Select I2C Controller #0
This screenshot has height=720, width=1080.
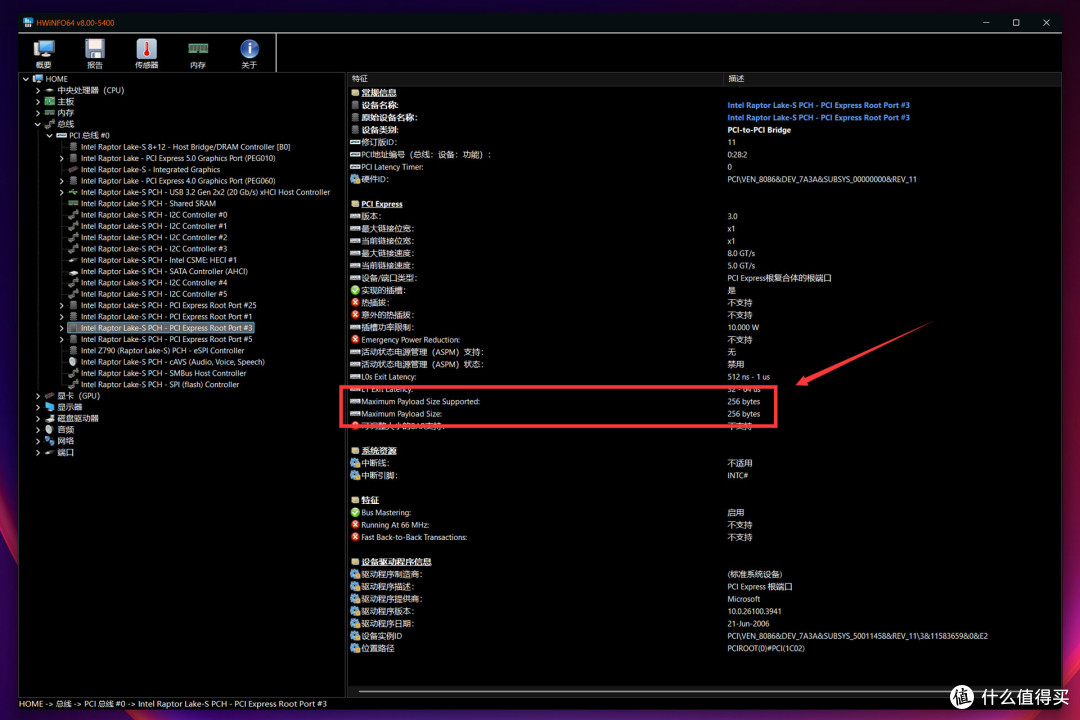[154, 215]
